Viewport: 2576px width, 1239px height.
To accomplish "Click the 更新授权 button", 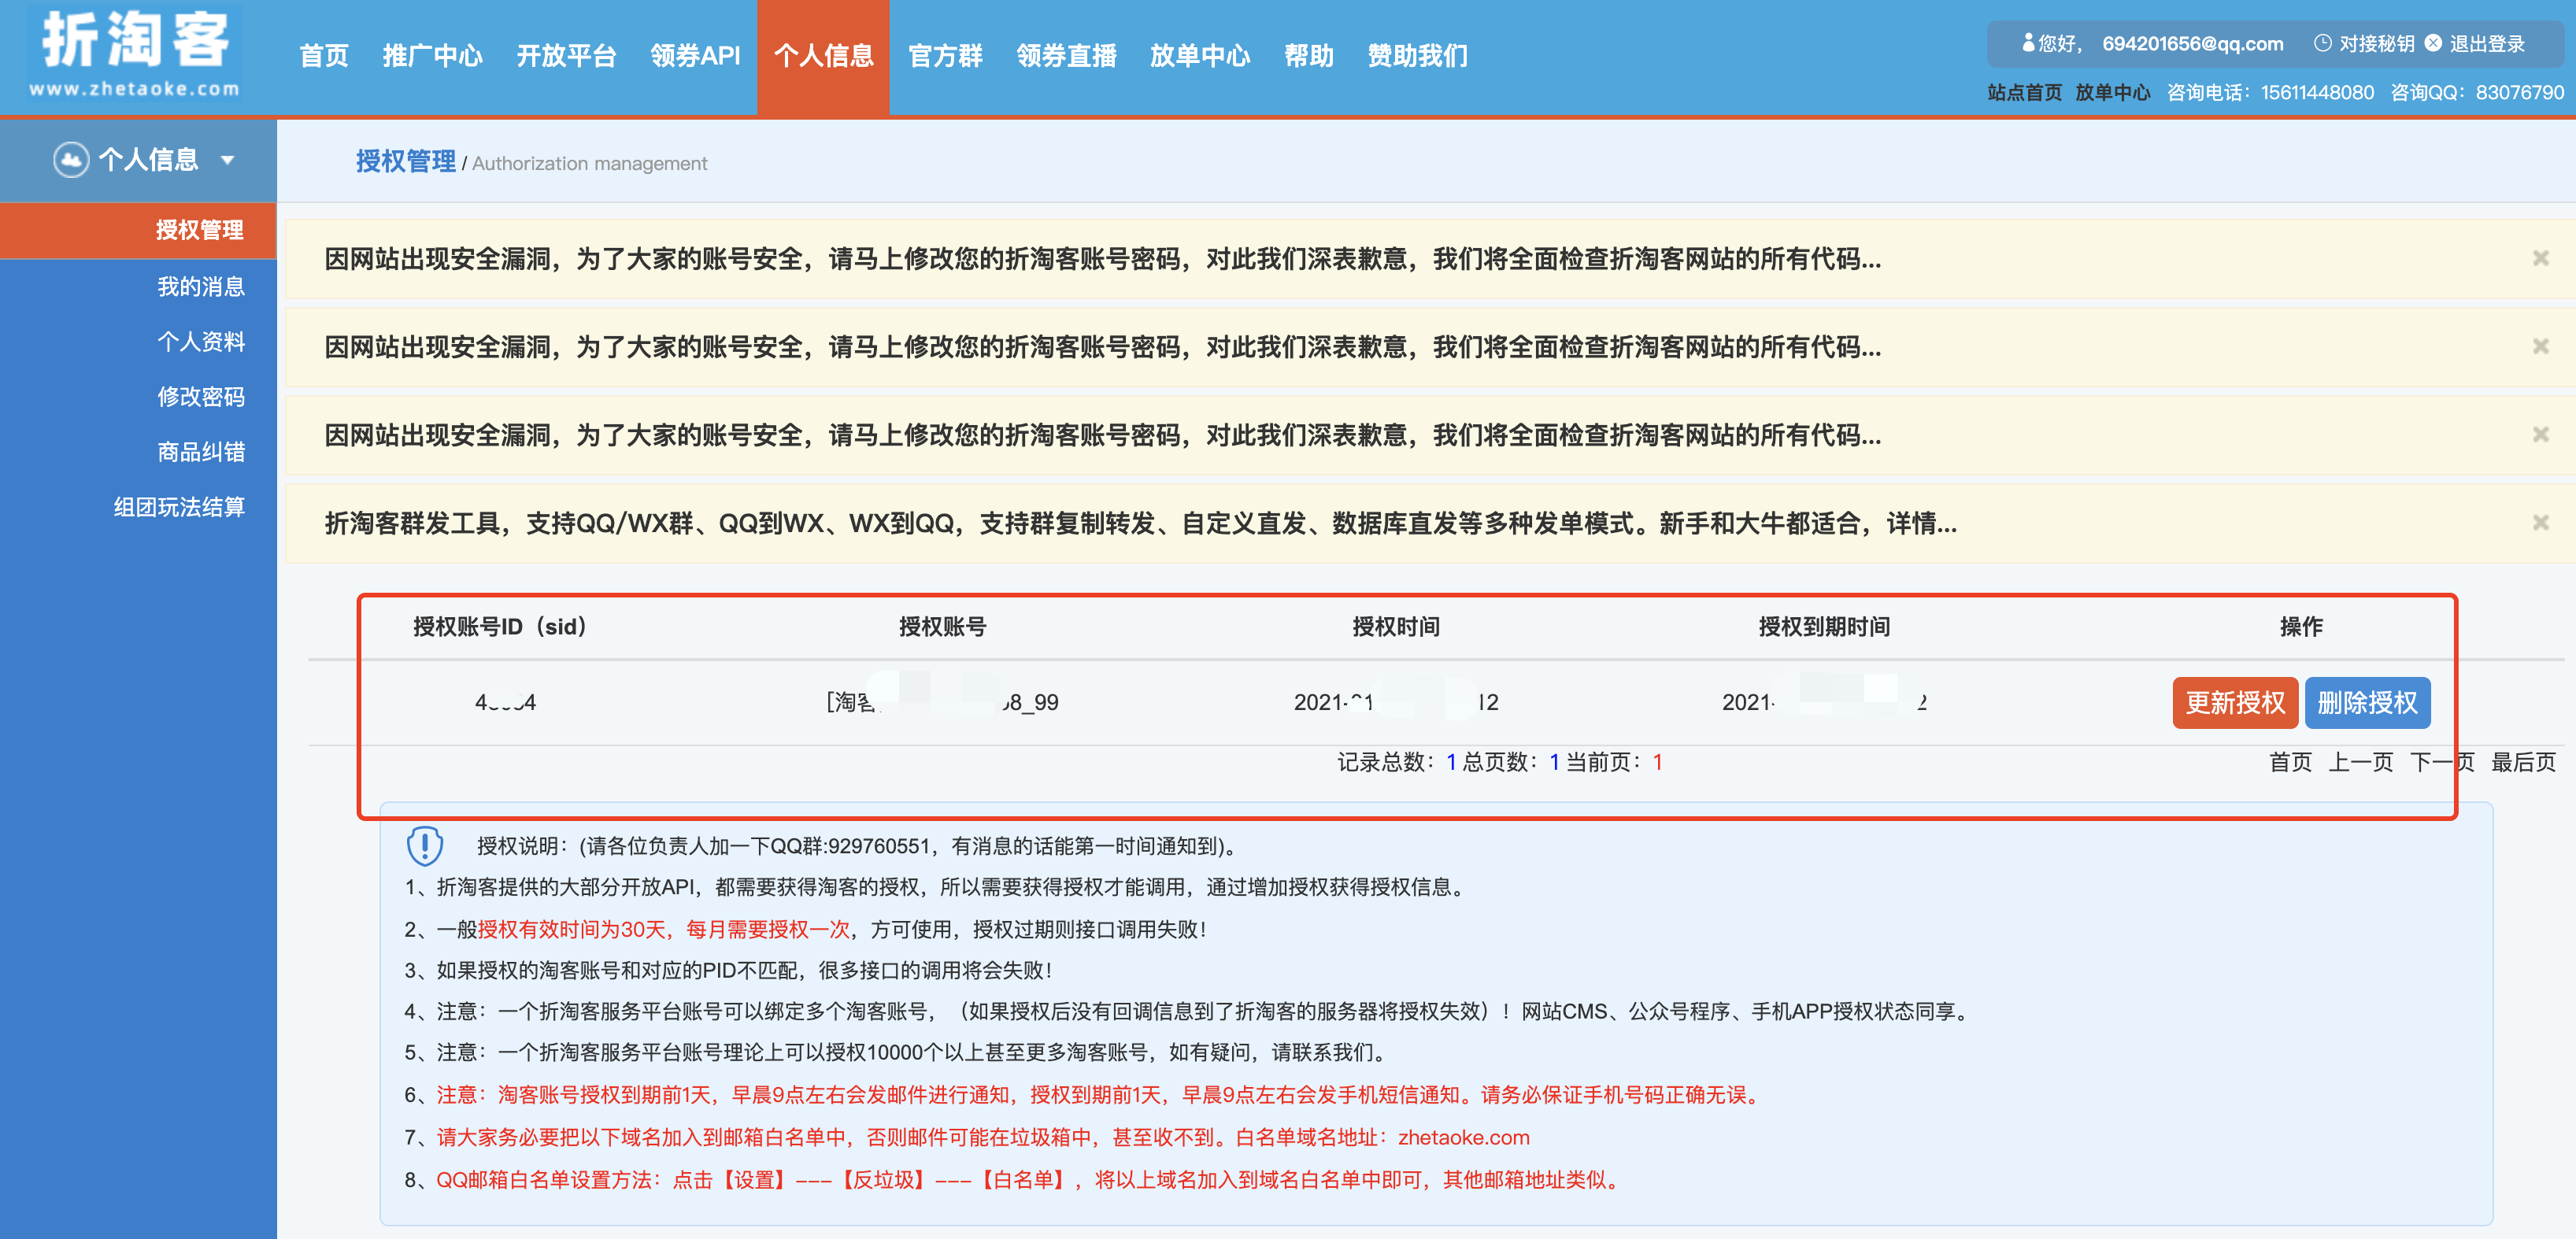I will point(2235,703).
